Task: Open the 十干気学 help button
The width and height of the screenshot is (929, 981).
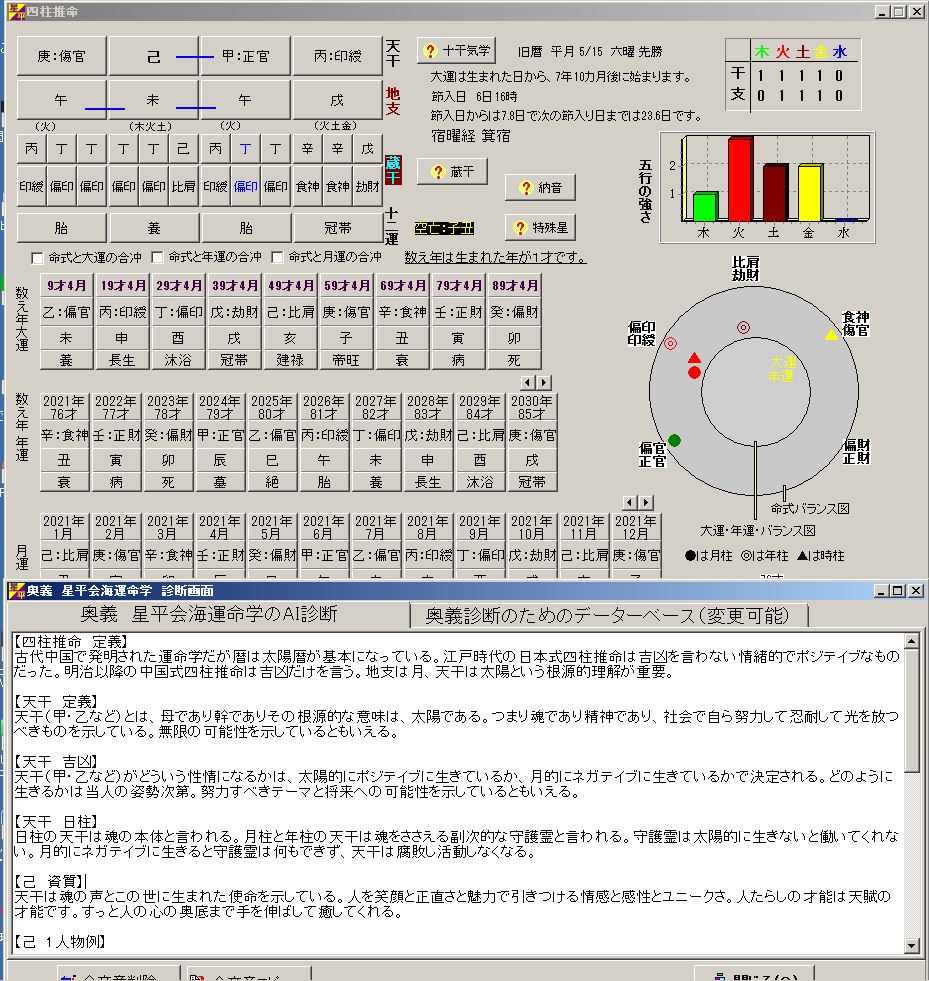Action: coord(456,51)
